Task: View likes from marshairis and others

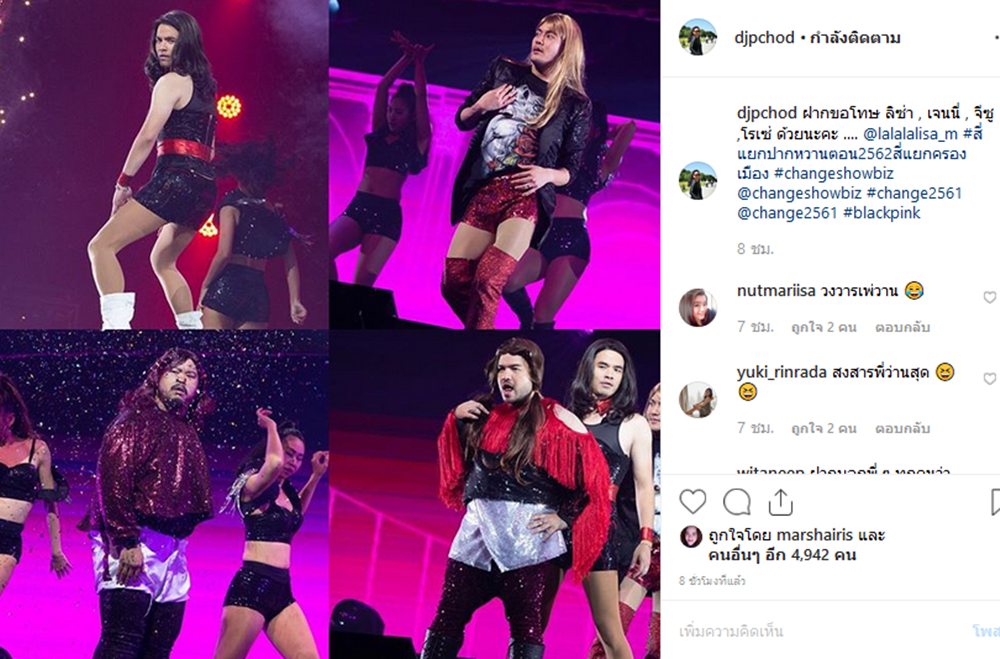Action: tap(797, 545)
